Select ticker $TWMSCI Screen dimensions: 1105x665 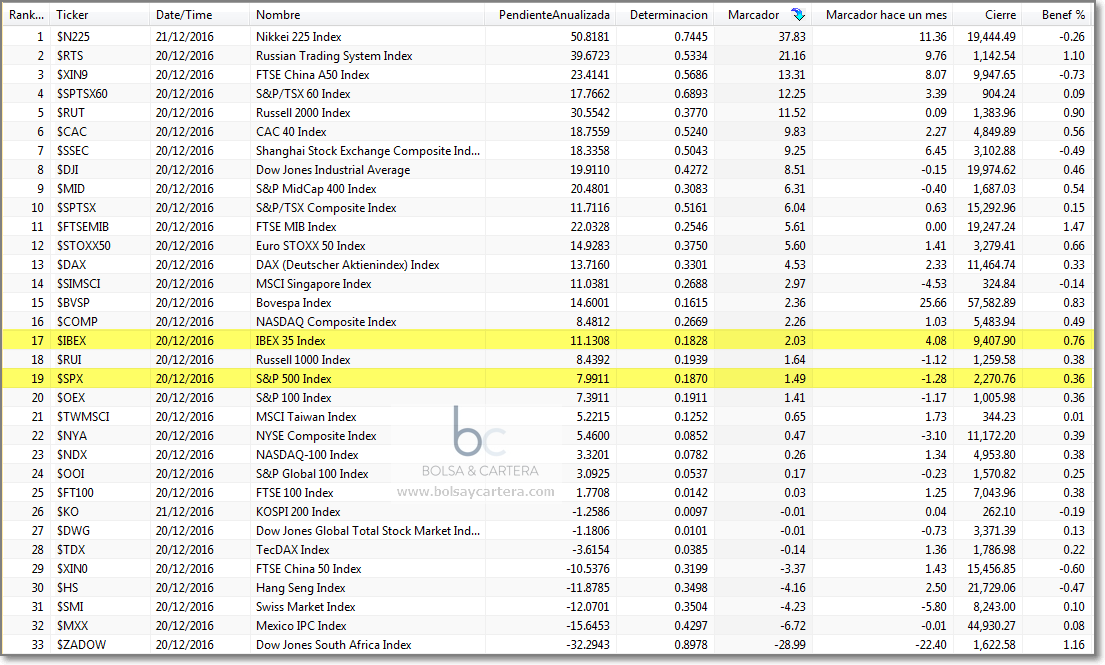(x=83, y=417)
